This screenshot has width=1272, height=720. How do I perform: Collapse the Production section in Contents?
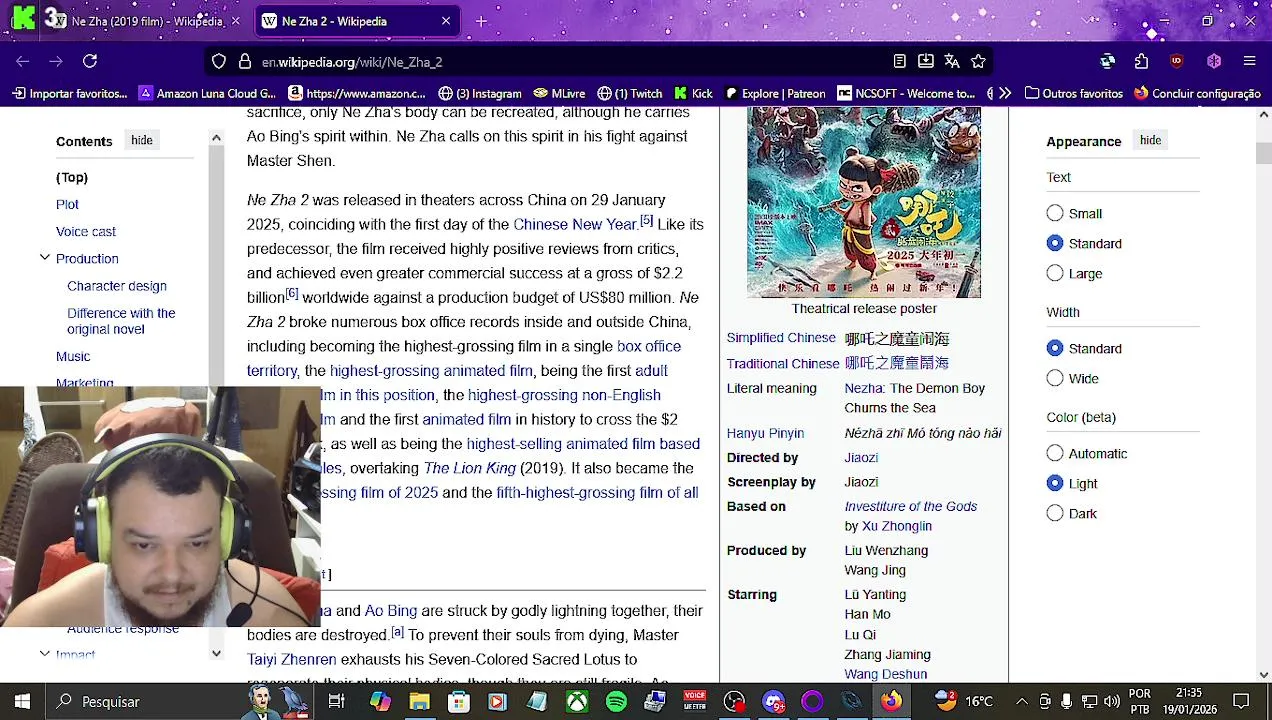[45, 258]
